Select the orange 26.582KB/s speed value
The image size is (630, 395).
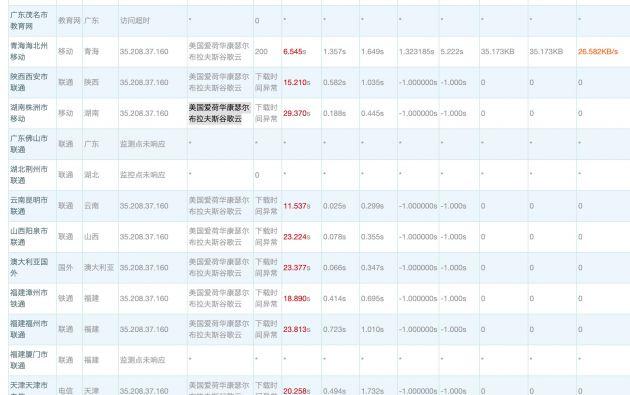pyautogui.click(x=598, y=51)
